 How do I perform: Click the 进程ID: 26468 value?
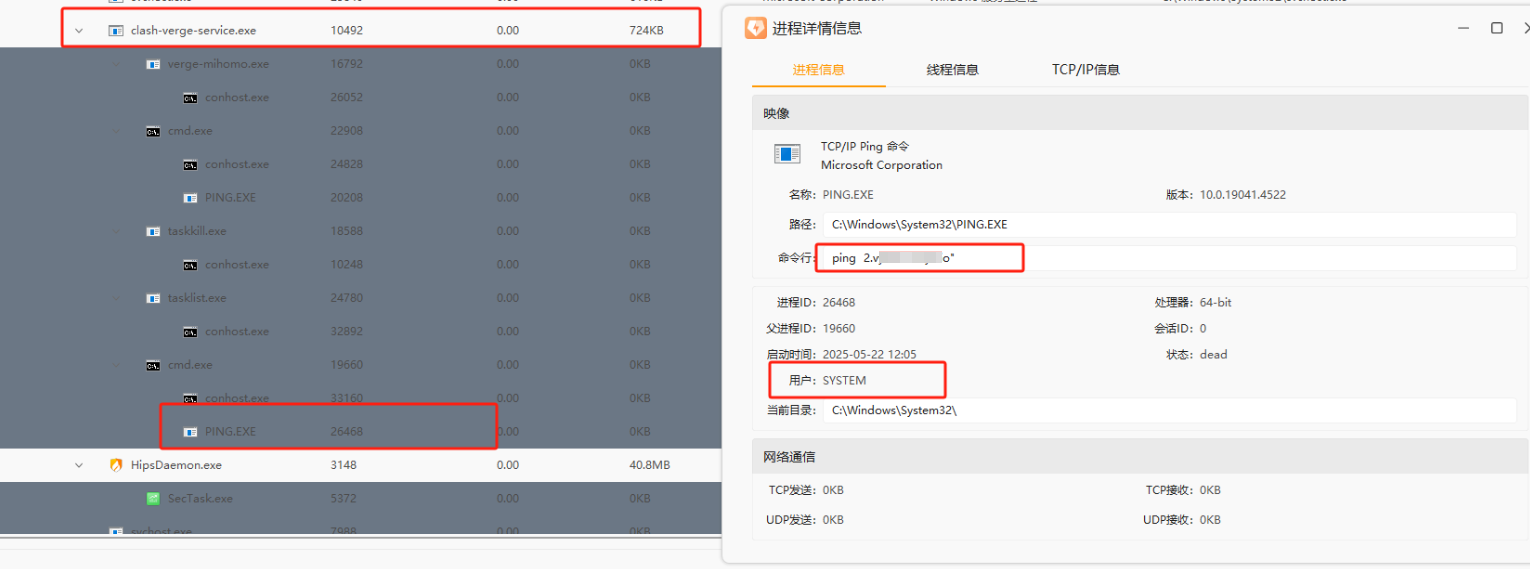pyautogui.click(x=838, y=302)
